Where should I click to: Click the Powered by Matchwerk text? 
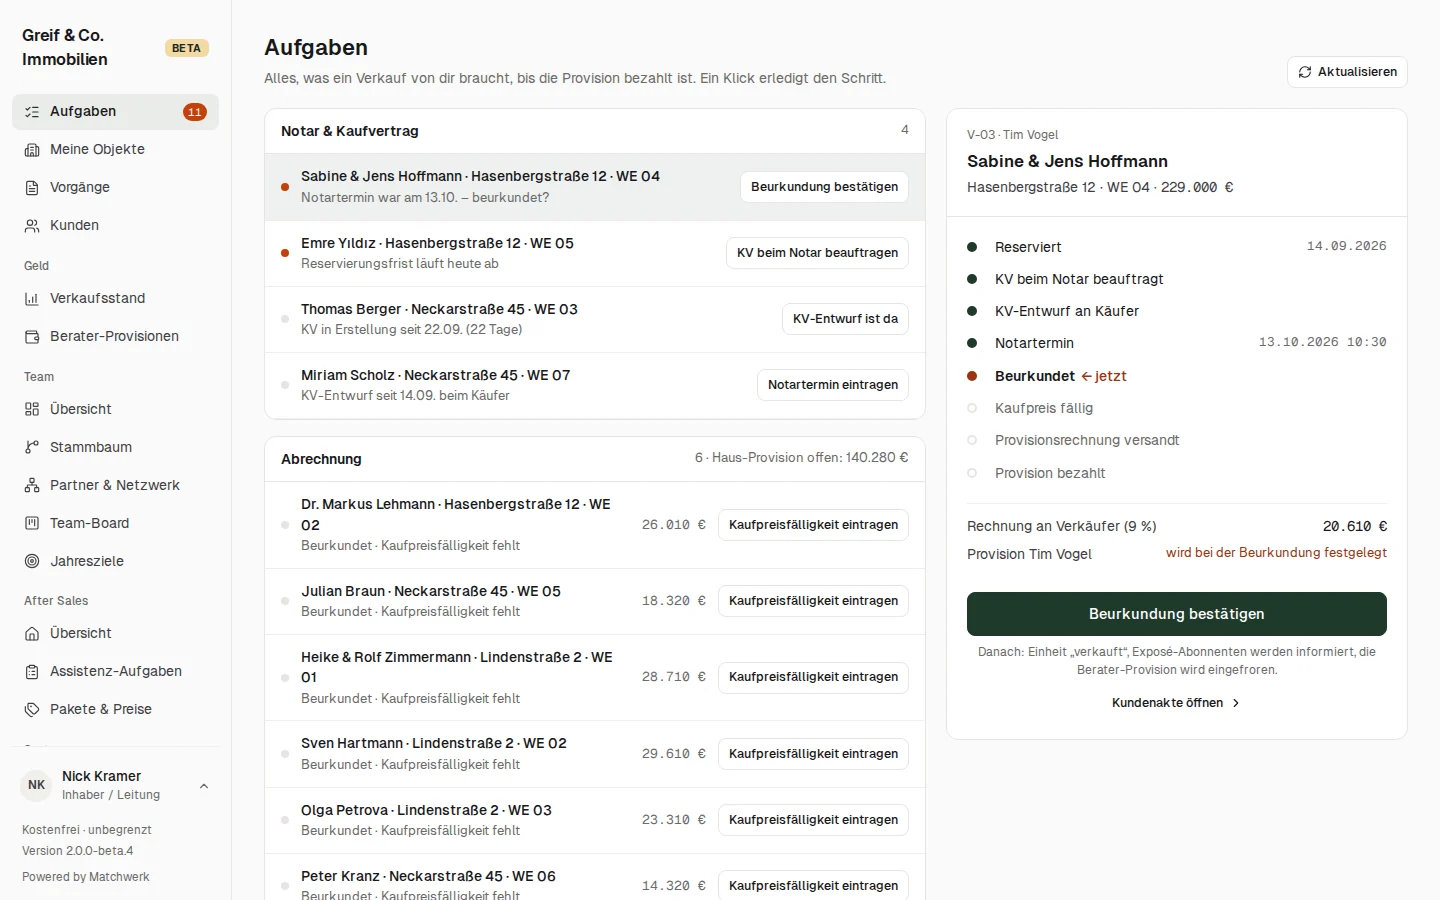[x=86, y=877]
